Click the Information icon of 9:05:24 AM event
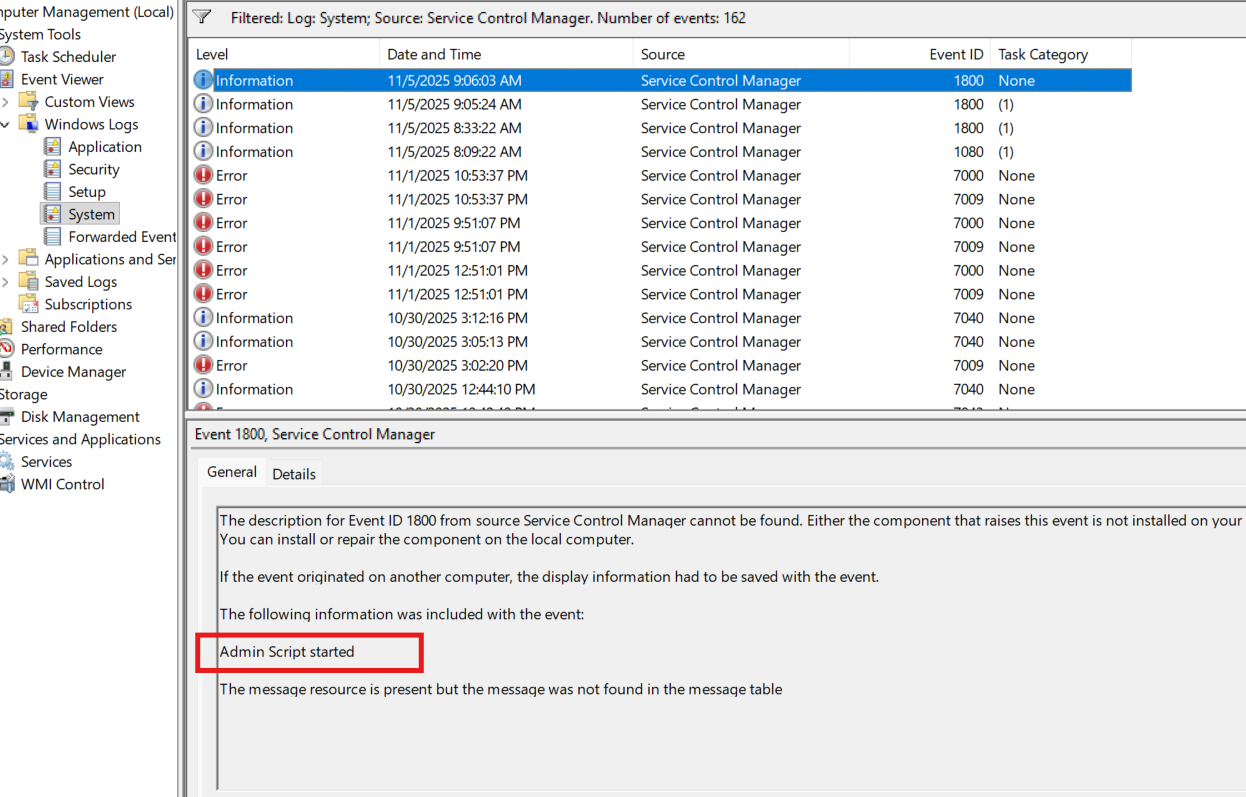The image size is (1246, 797). coord(203,104)
